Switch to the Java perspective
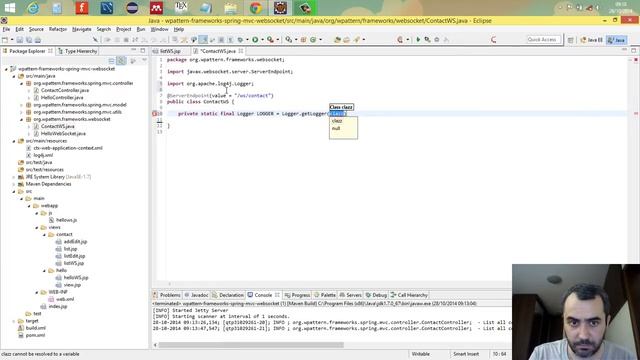Image resolution: width=640 pixels, height=360 pixels. (x=617, y=40)
